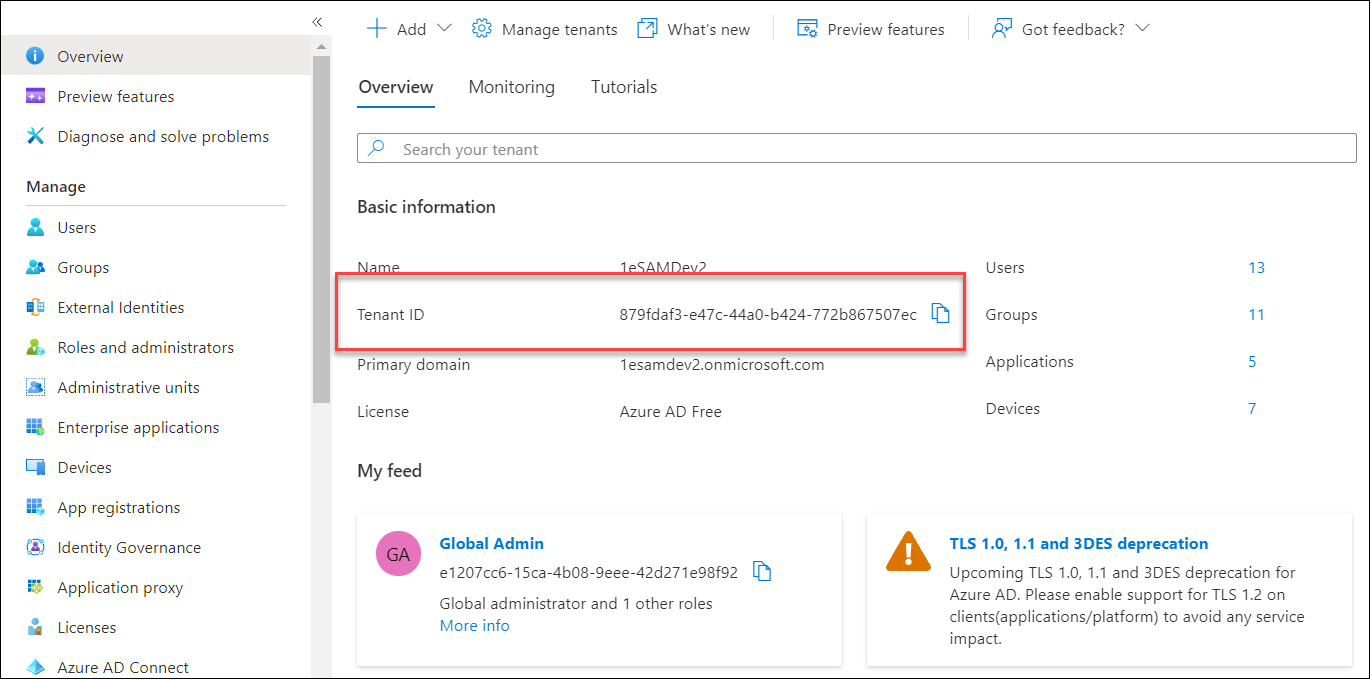The height and width of the screenshot is (679, 1370).
Task: Copy the Global Admin object ID
Action: 762,572
